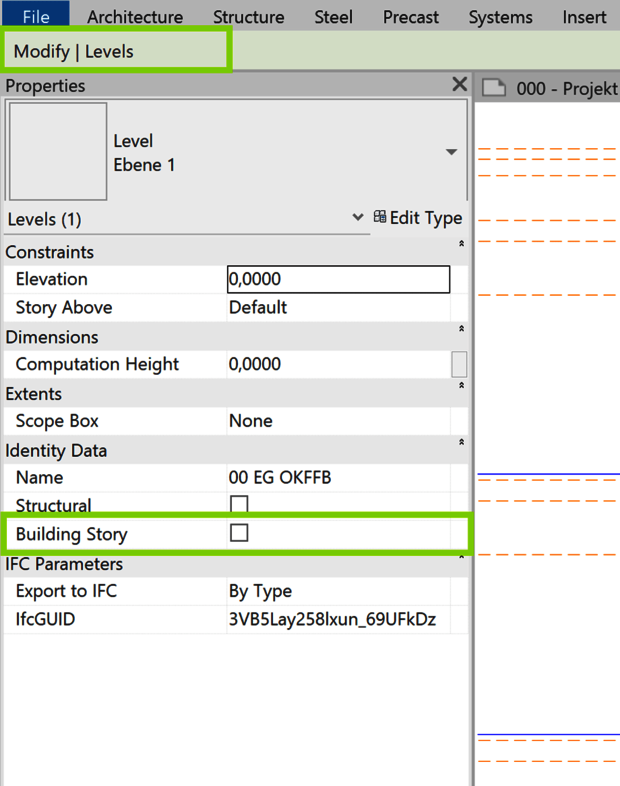The image size is (620, 786).
Task: Toggle the Structural checkbox
Action: pos(239,504)
